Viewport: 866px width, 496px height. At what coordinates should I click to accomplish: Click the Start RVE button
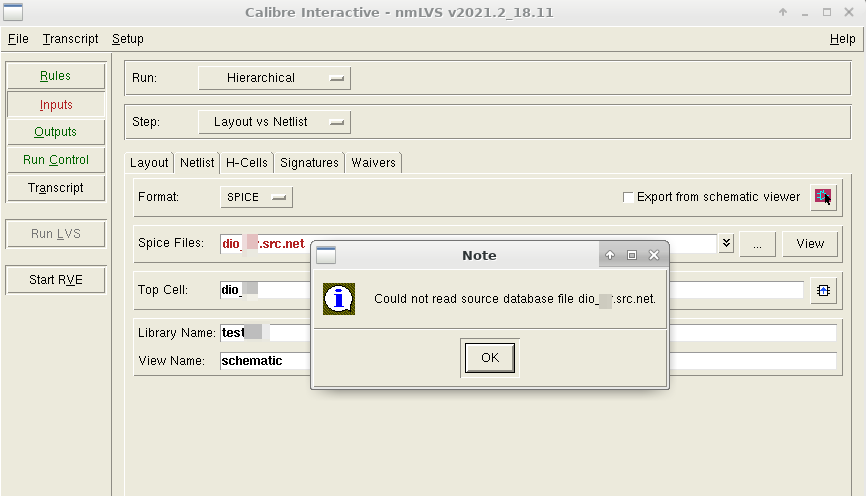55,280
